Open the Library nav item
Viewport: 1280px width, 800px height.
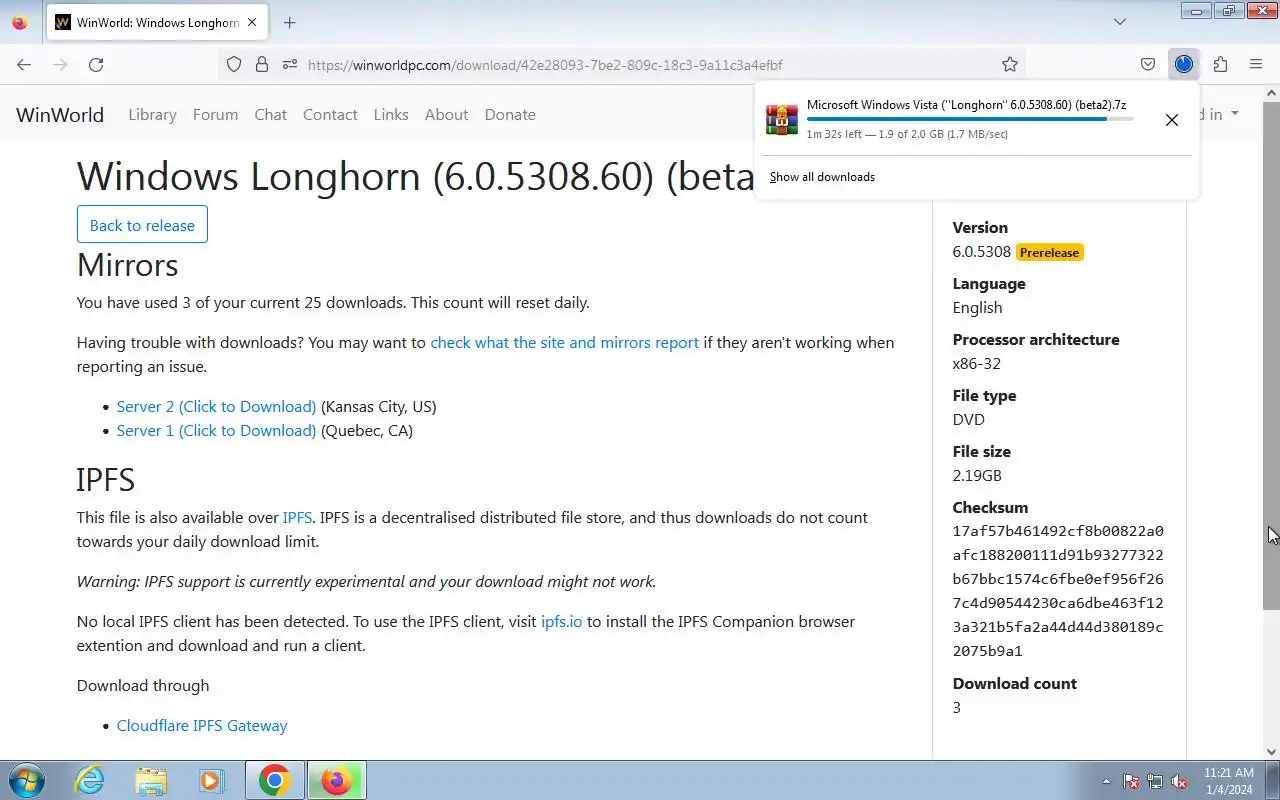point(152,115)
